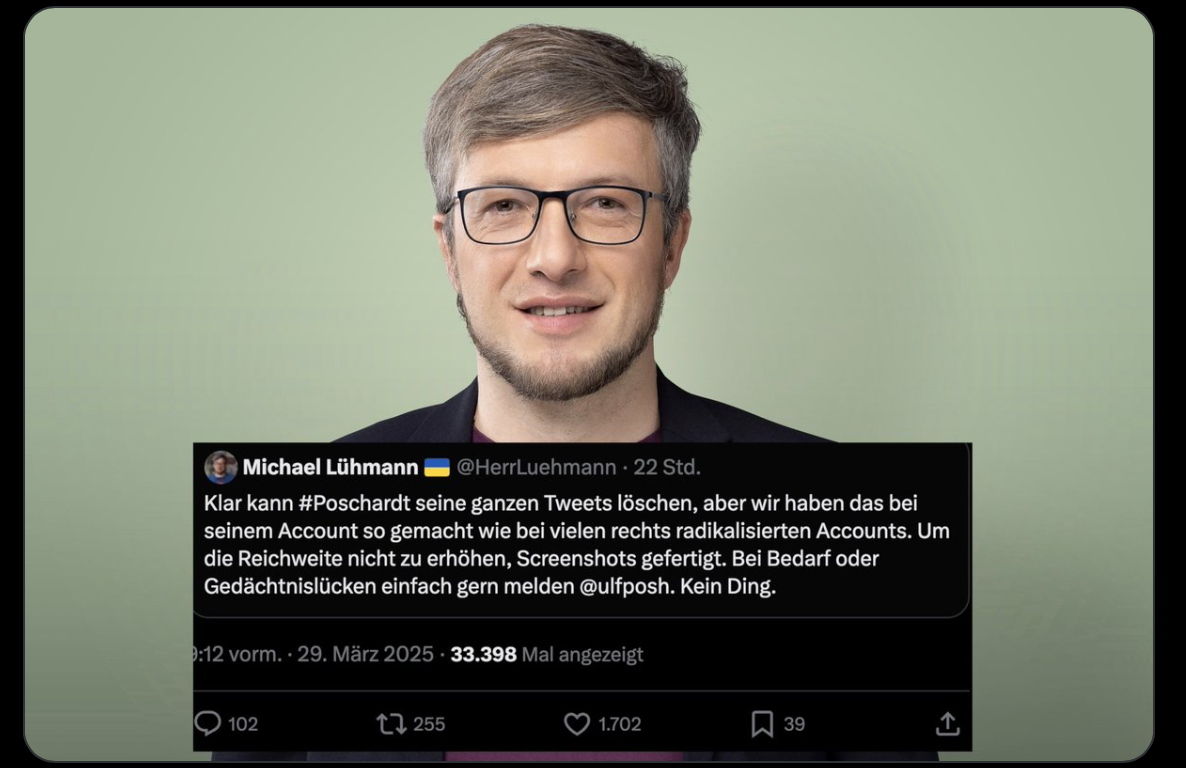Click the Ukraine flag emoji beside the name
The width and height of the screenshot is (1186, 768).
pos(436,468)
